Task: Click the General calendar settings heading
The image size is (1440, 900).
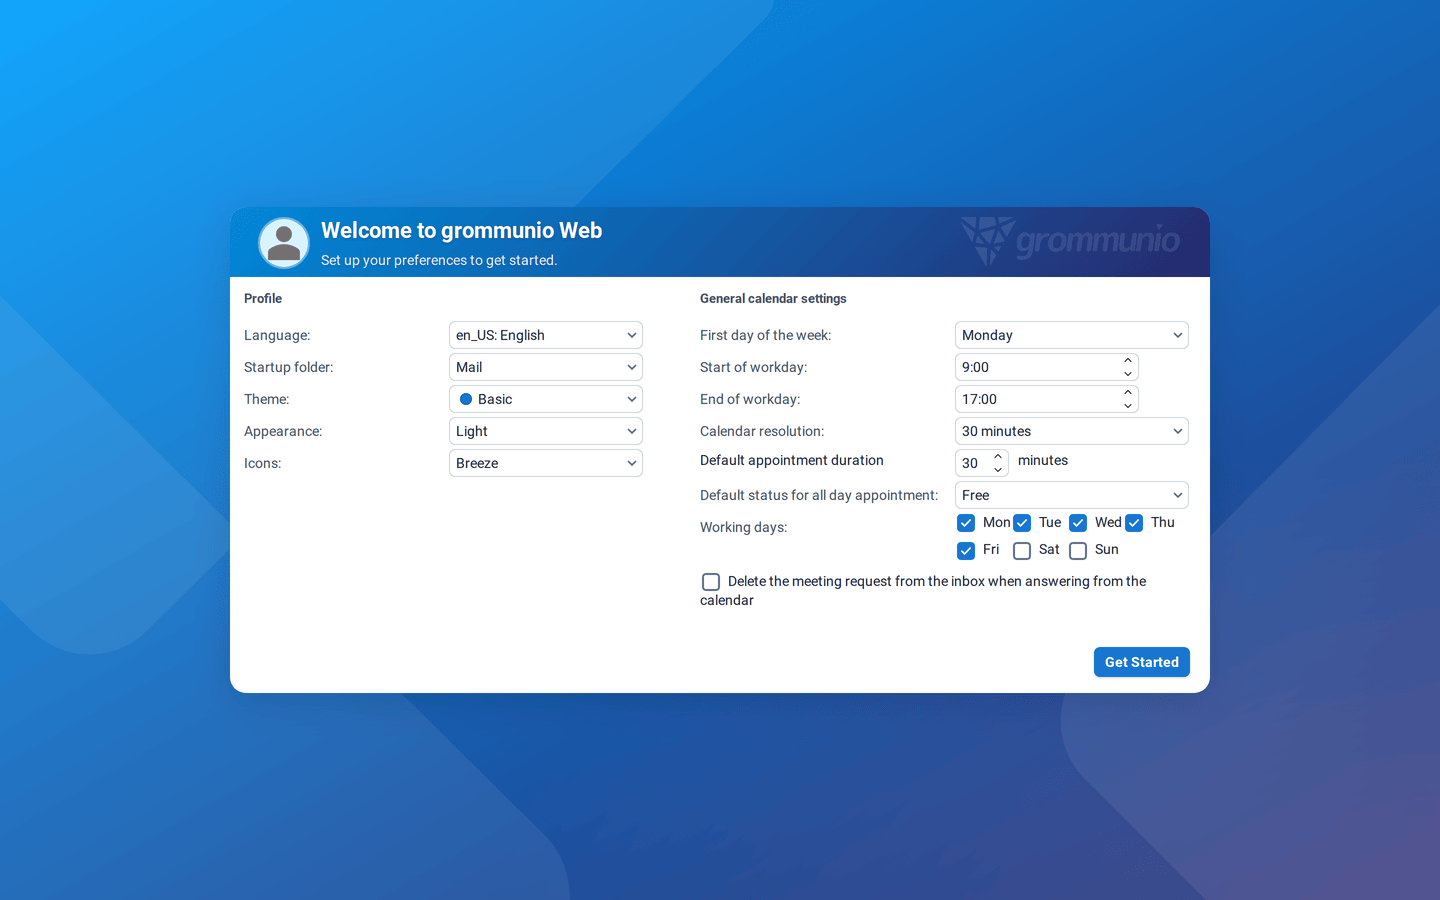Action: point(773,298)
